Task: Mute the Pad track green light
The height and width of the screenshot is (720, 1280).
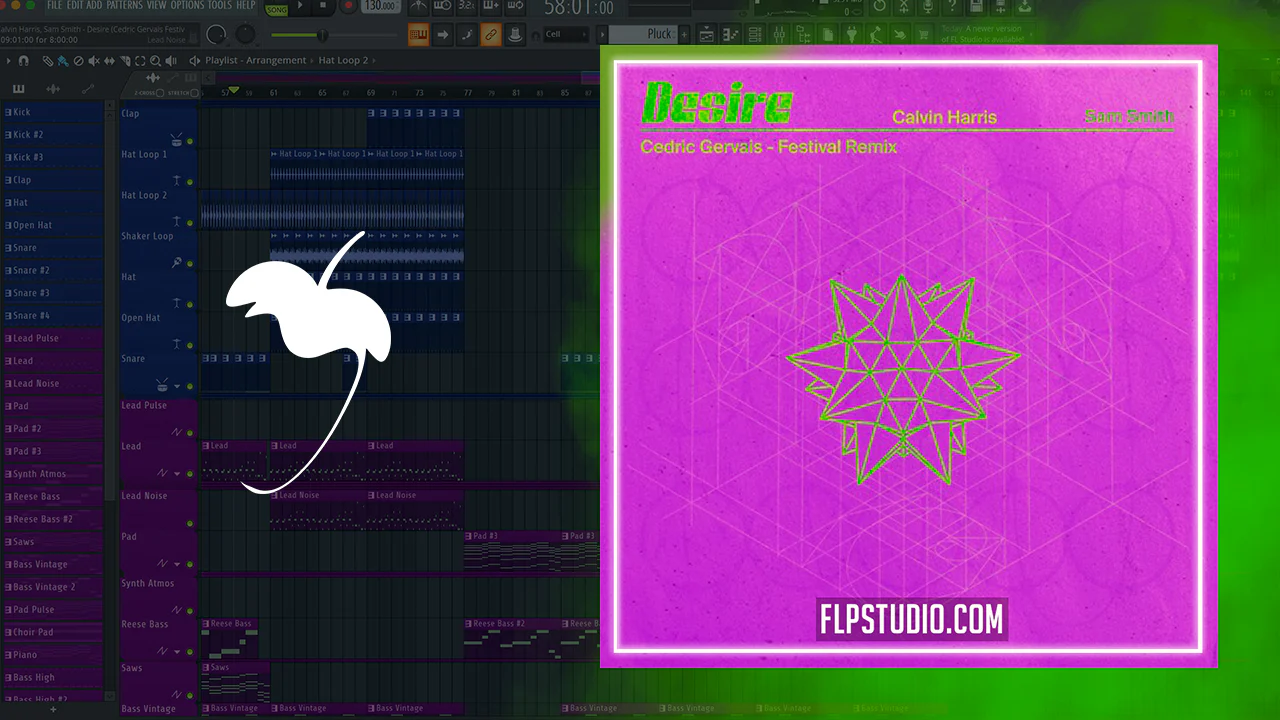Action: pyautogui.click(x=190, y=564)
